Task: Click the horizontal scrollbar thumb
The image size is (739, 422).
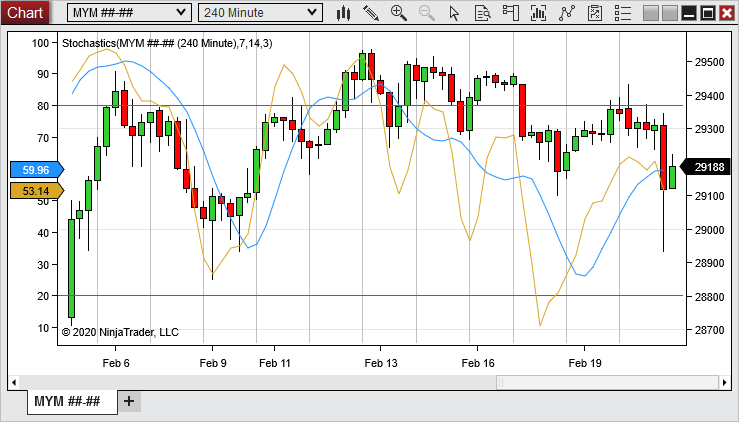Action: [605, 382]
